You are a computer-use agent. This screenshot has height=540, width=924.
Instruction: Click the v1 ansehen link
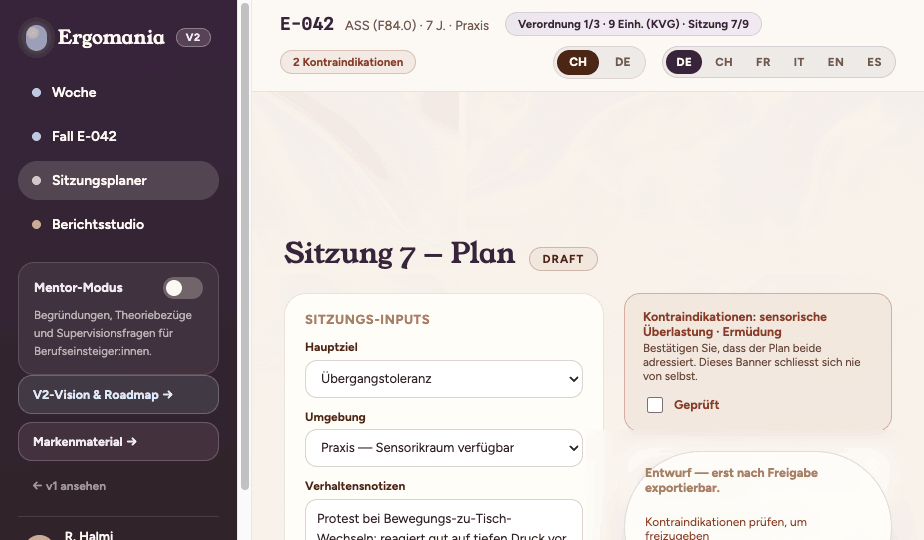pyautogui.click(x=70, y=486)
